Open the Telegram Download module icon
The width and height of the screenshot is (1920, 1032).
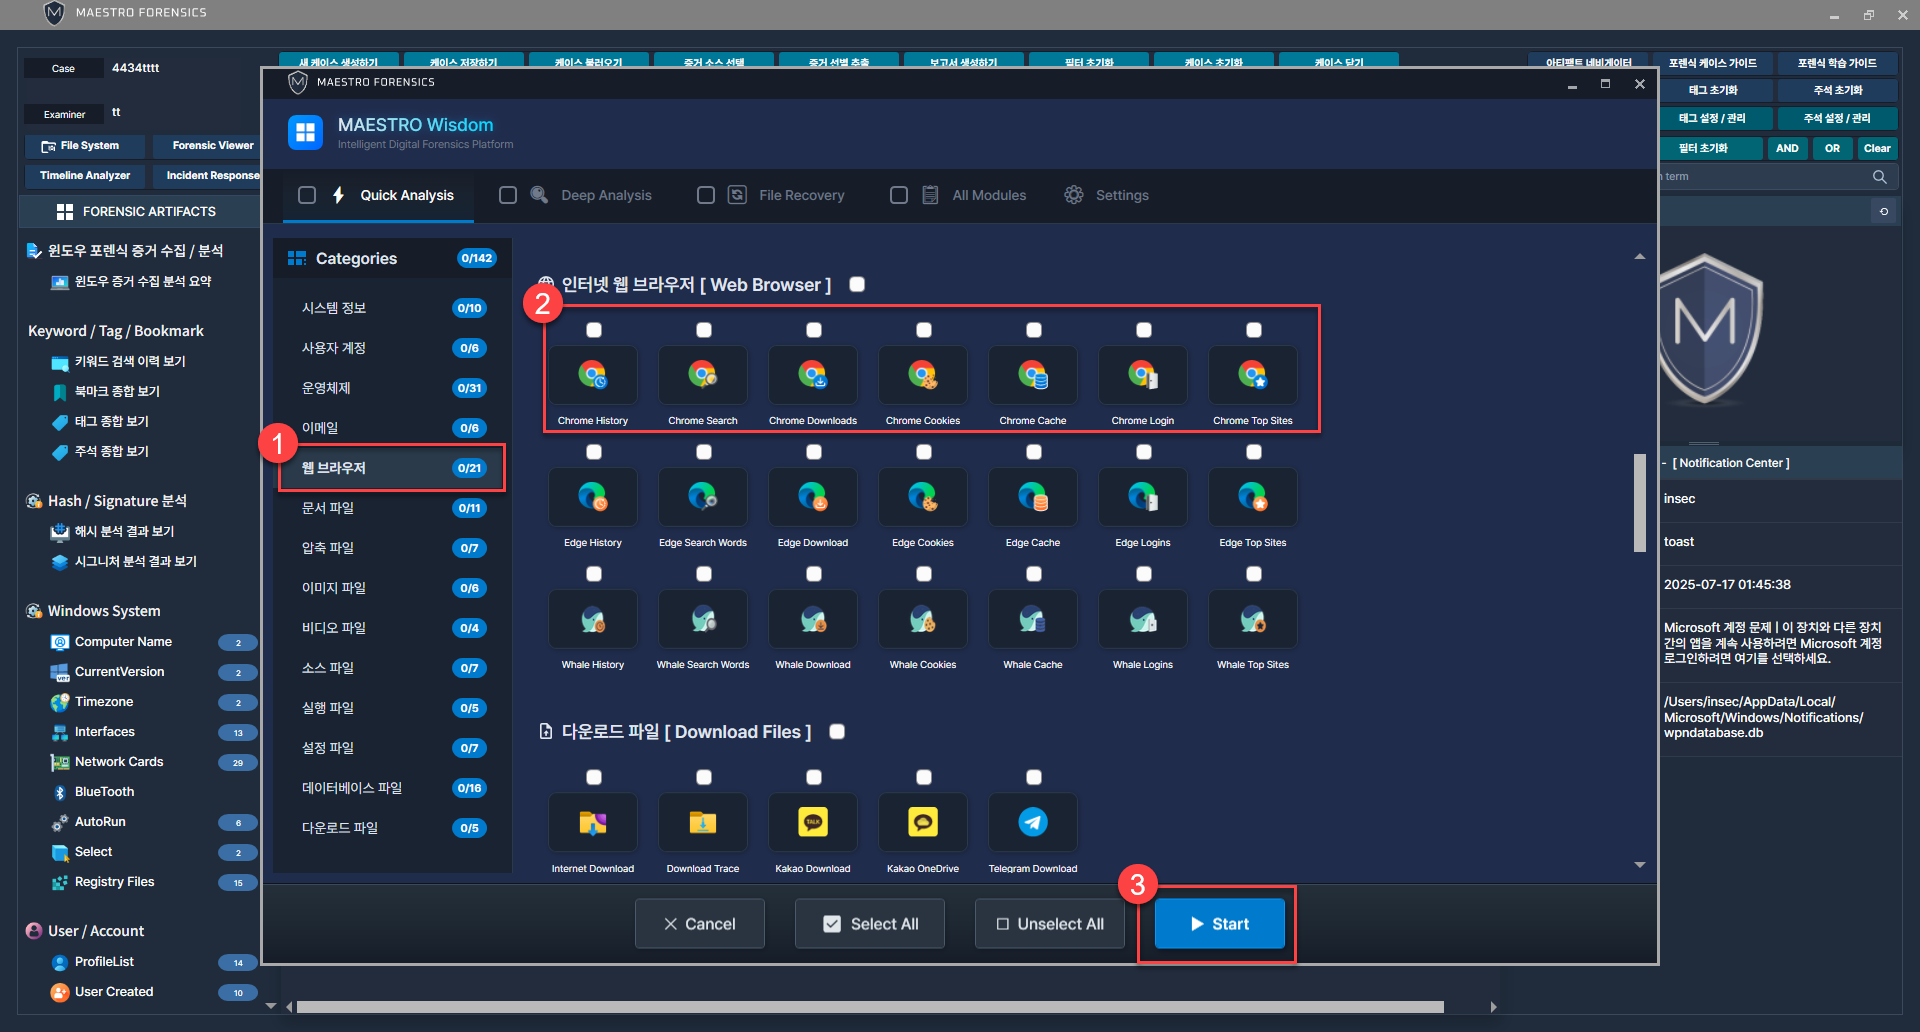[1032, 823]
